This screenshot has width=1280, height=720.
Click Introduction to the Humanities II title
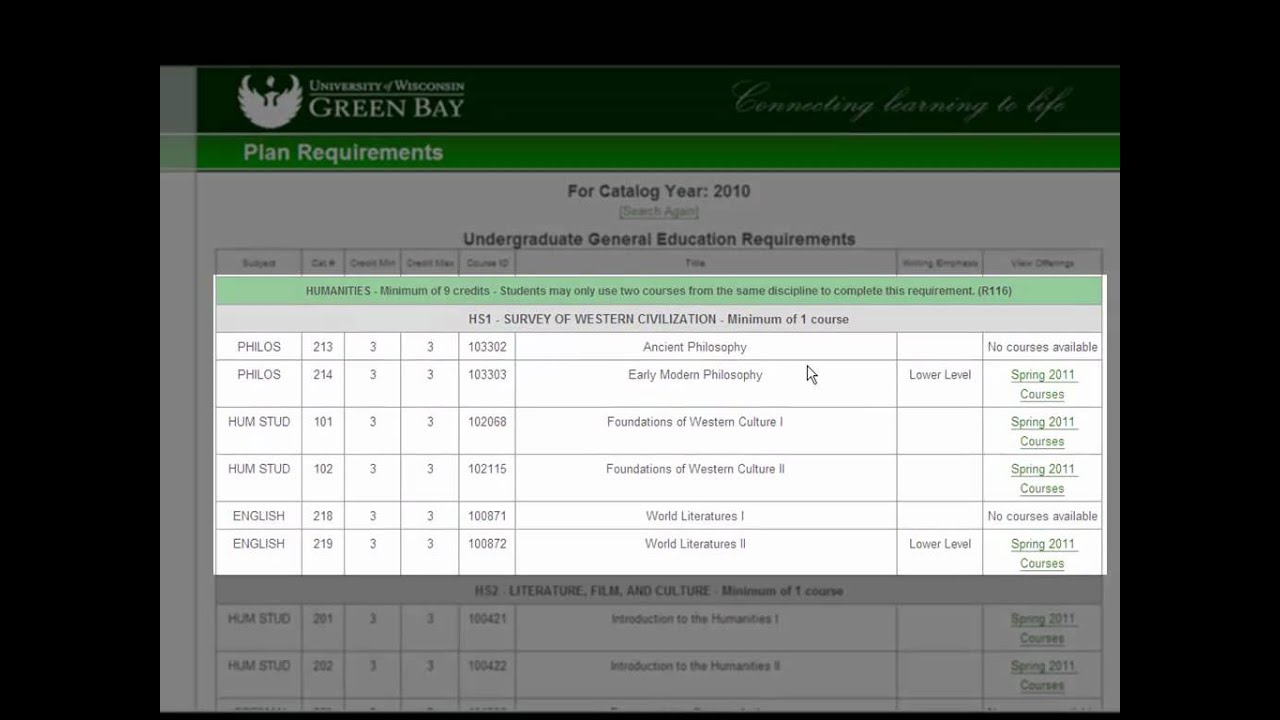695,666
